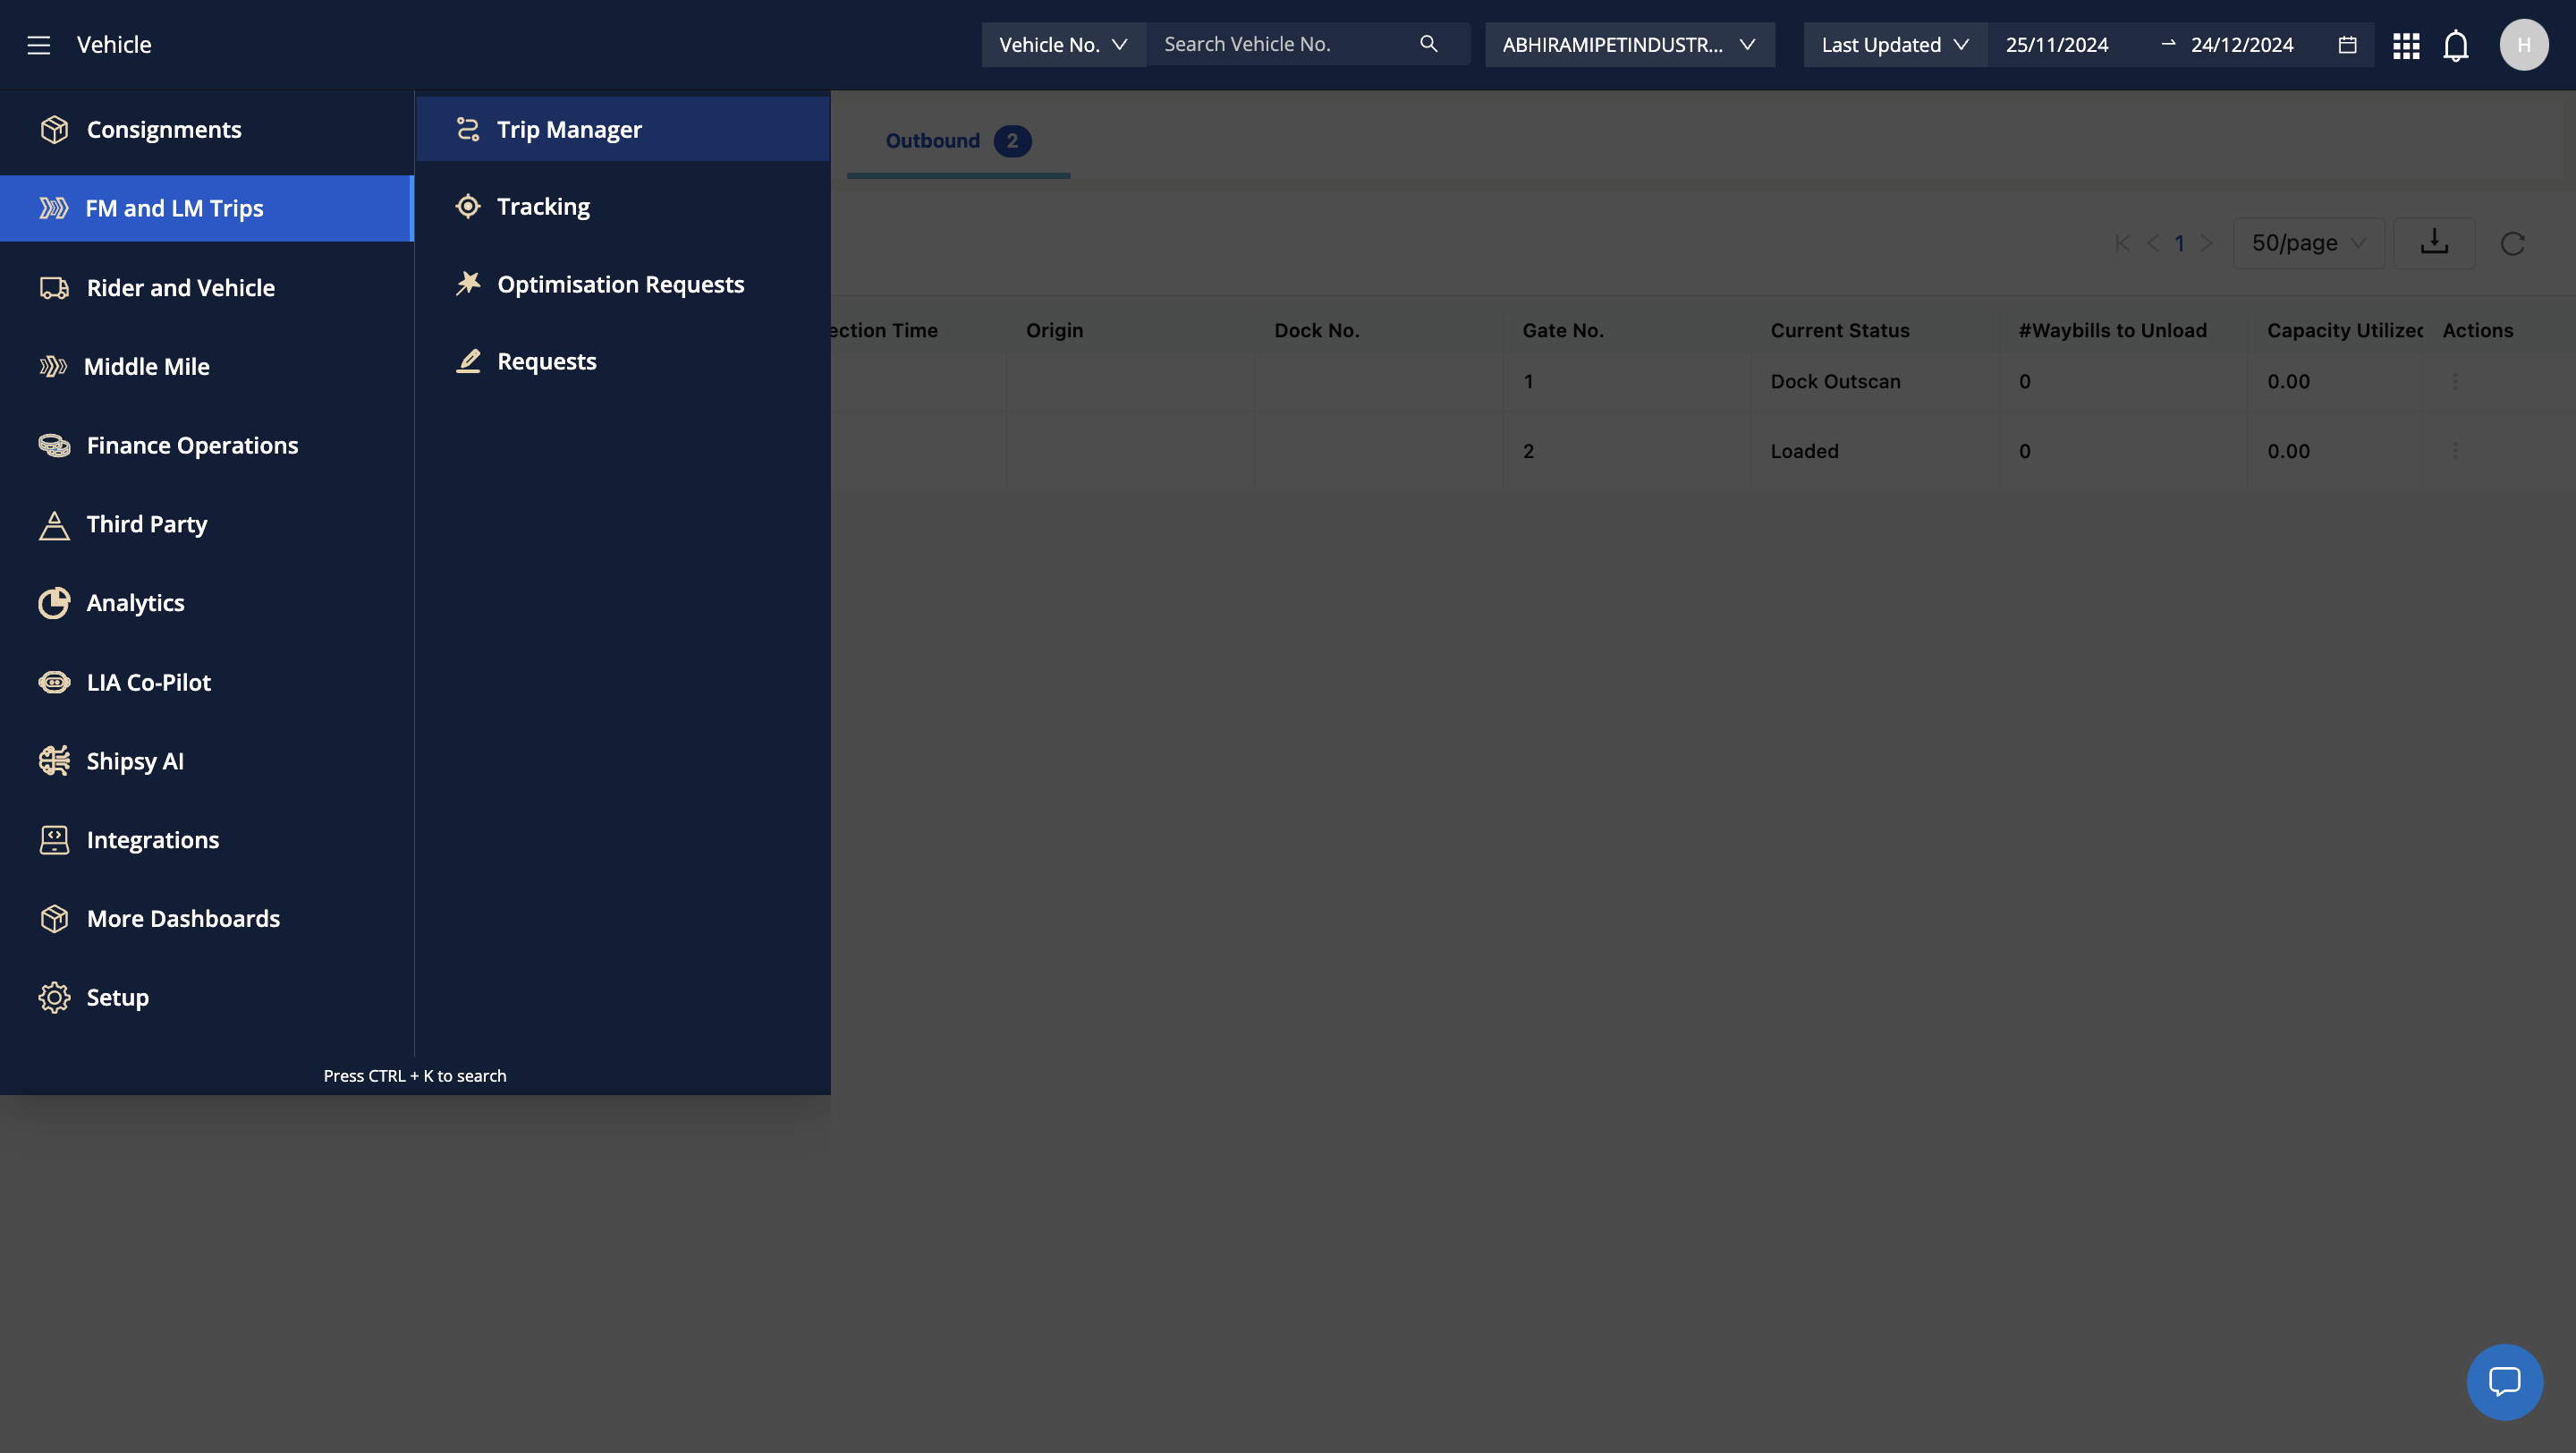Open the Consignments menu

coord(207,129)
